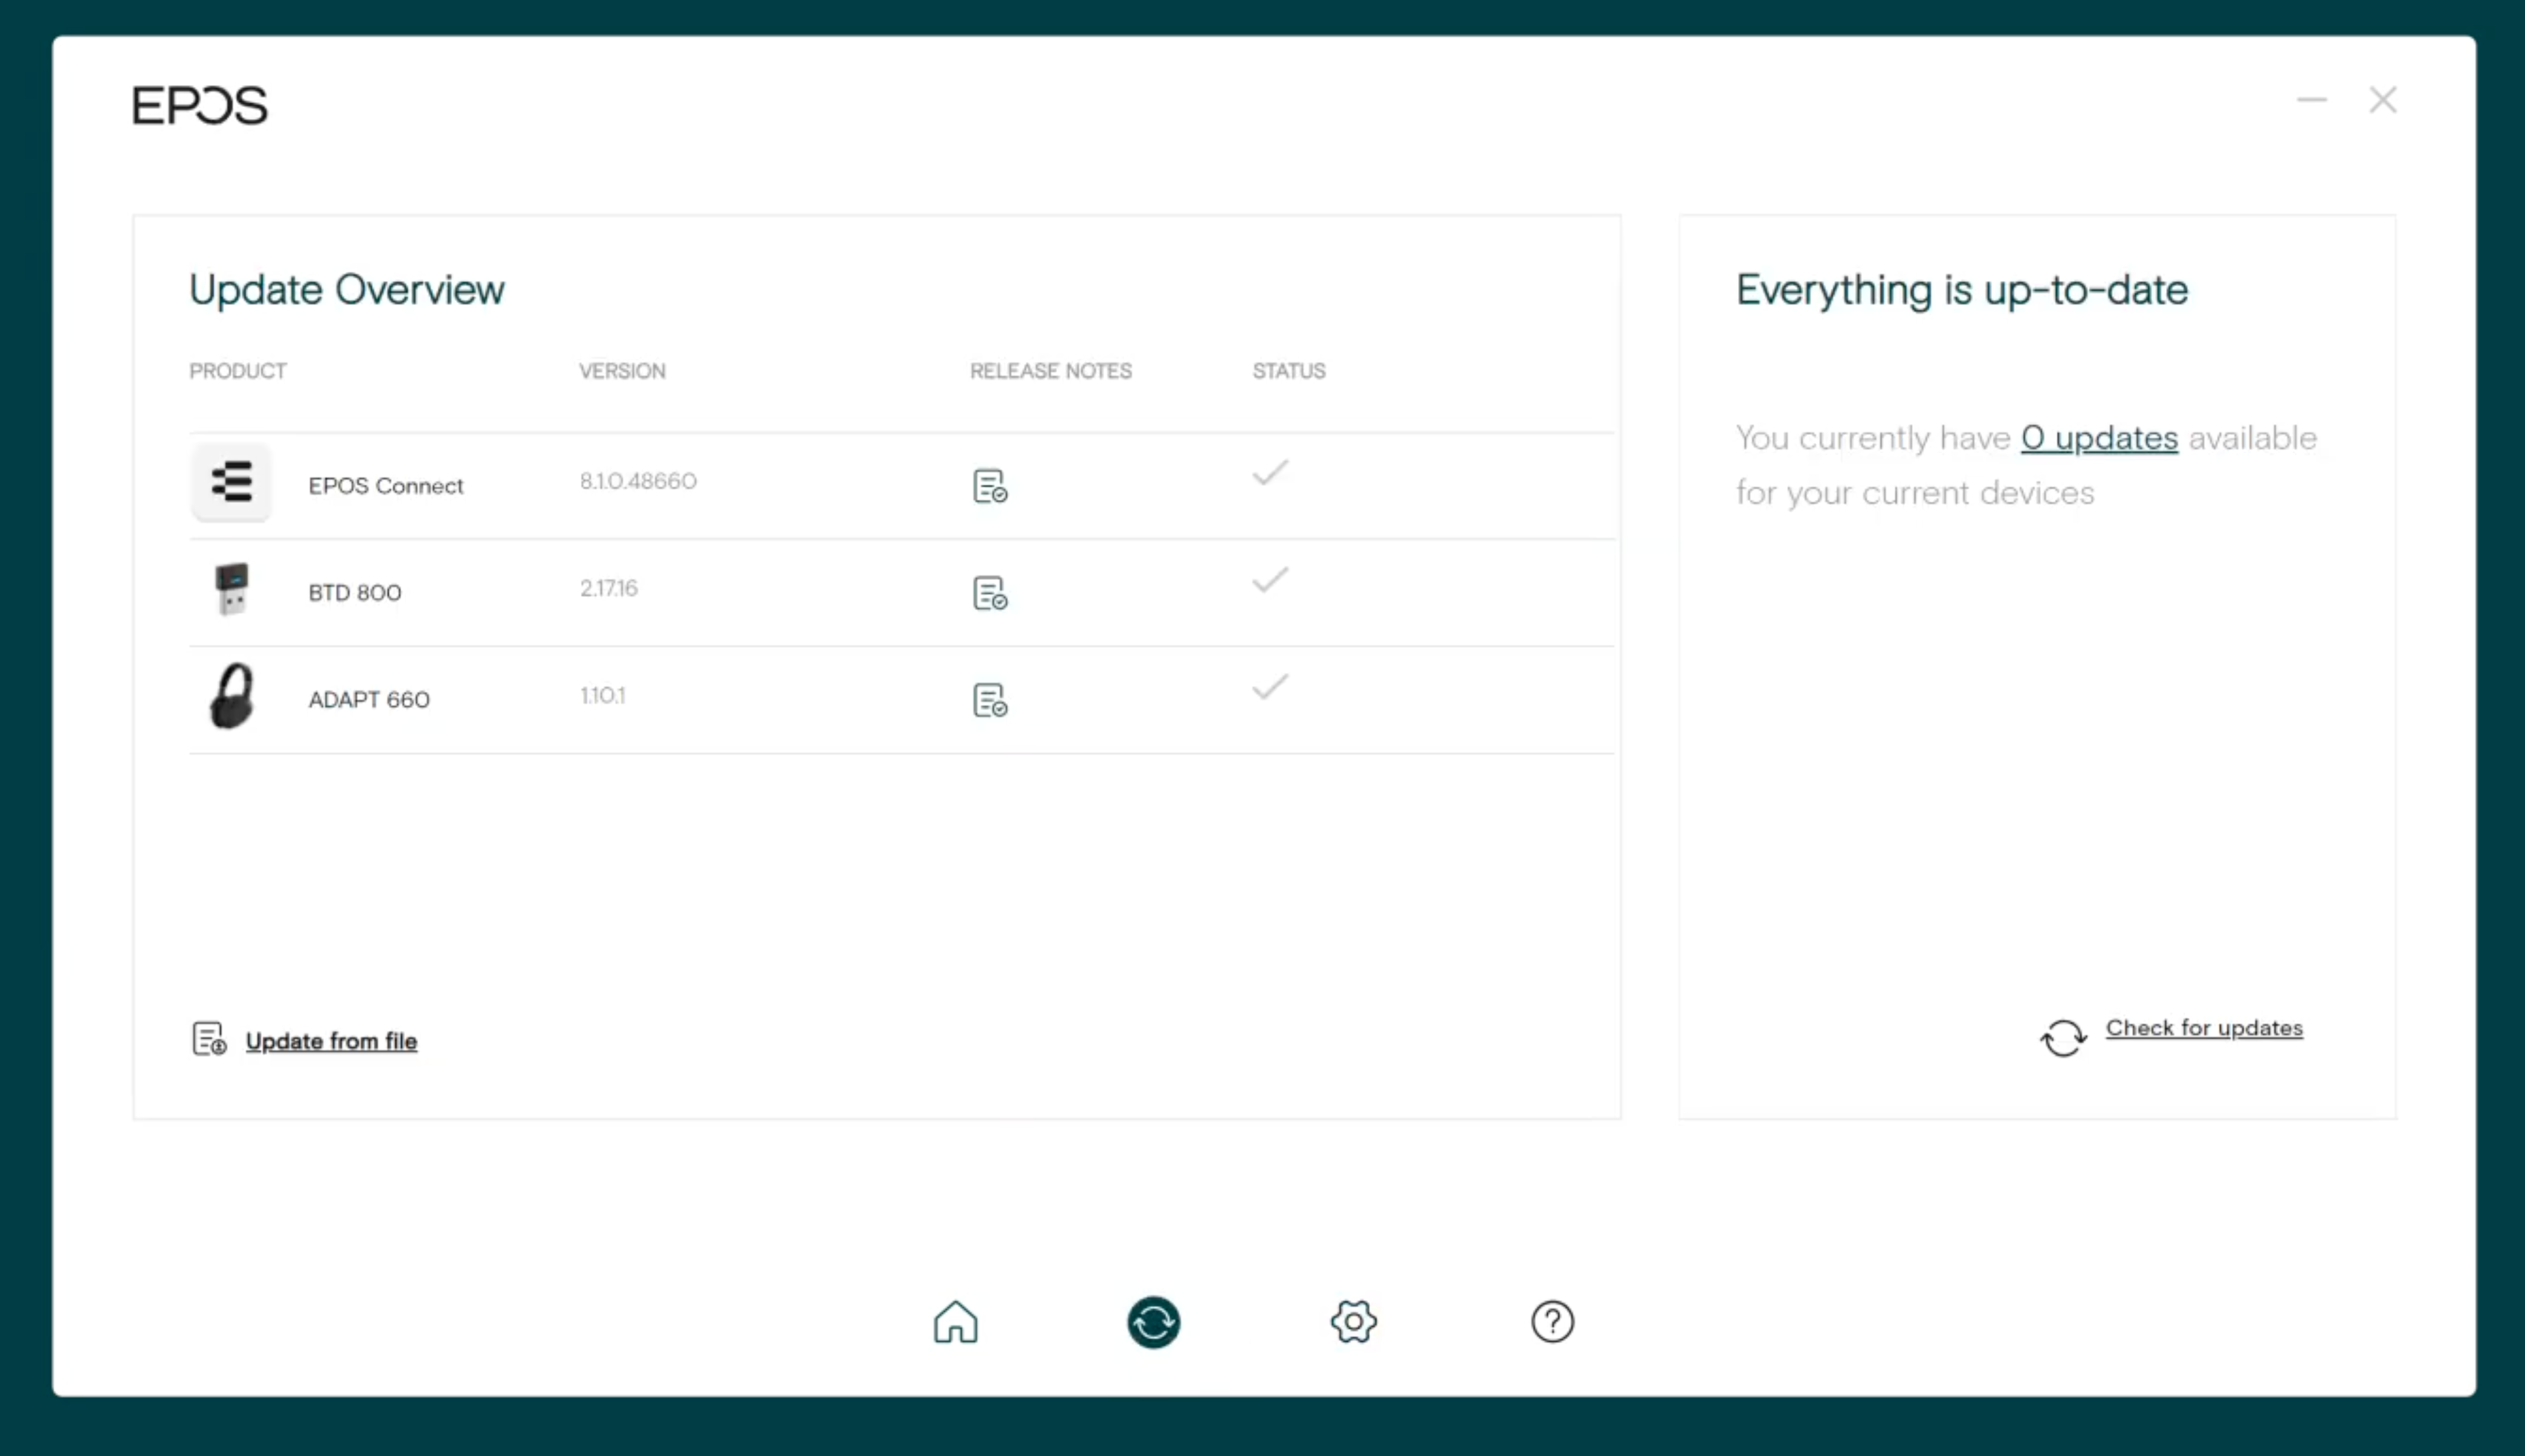Image resolution: width=2525 pixels, height=1456 pixels.
Task: Switch to the Updates sync tab
Action: click(x=1154, y=1322)
